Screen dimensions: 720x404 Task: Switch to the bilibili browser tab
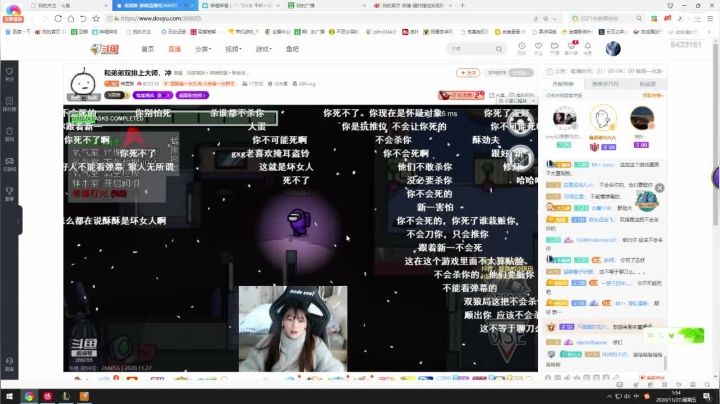[x=239, y=6]
